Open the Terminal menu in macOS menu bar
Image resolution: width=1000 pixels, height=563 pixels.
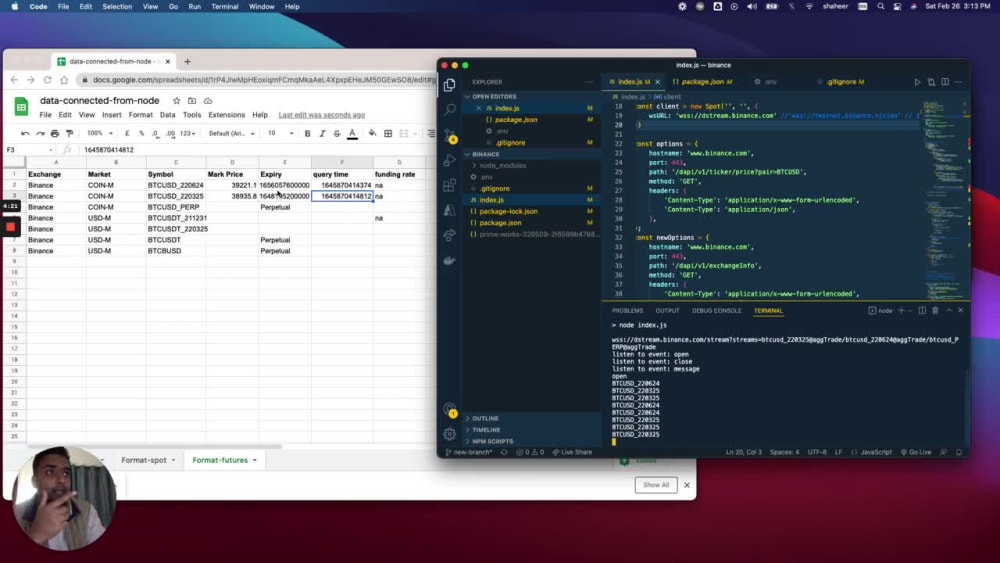(224, 6)
